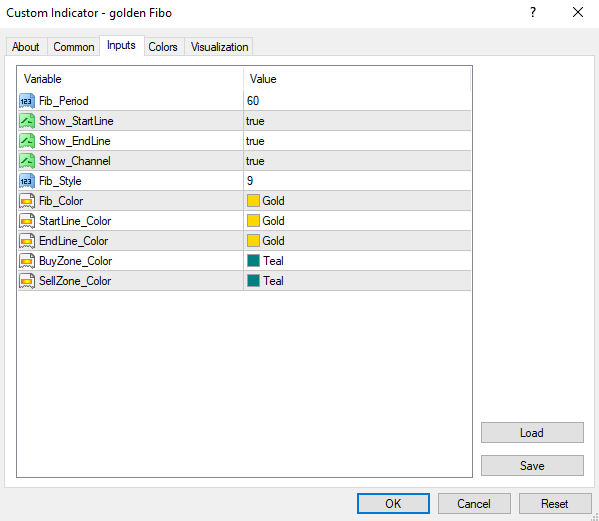Click the gold swatch for Fib_Color
The image size is (599, 521).
tap(253, 201)
